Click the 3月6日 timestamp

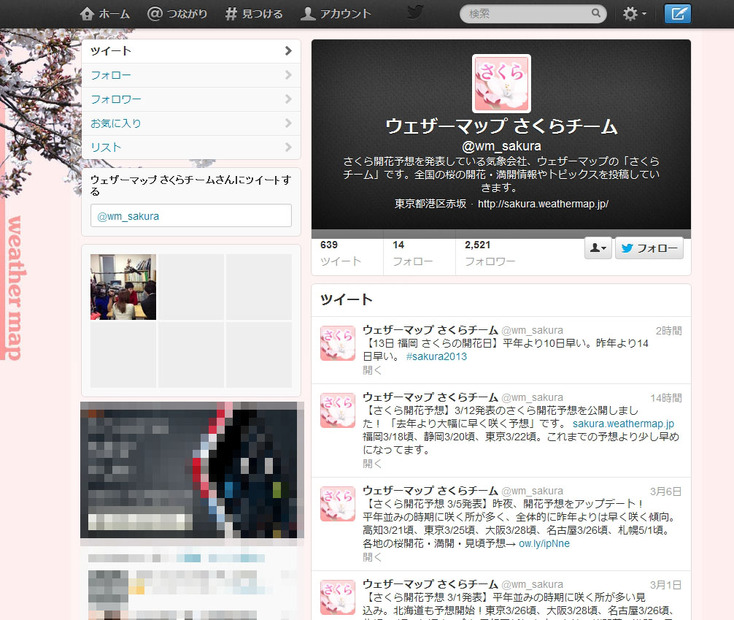pos(666,492)
